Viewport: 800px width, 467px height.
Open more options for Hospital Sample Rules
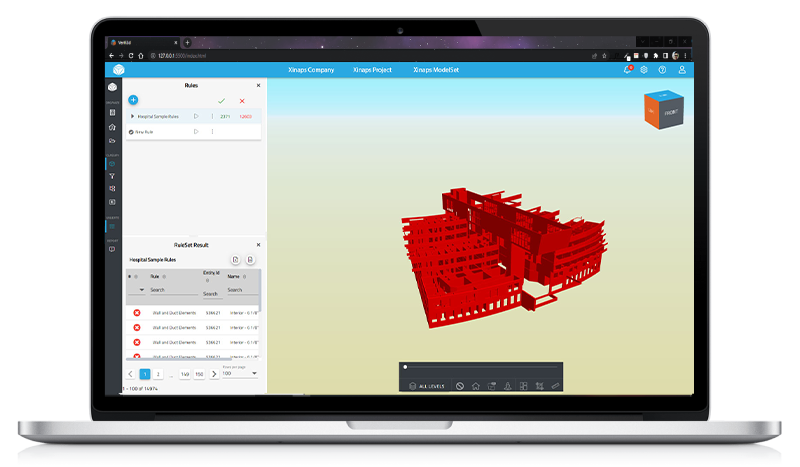[x=212, y=116]
